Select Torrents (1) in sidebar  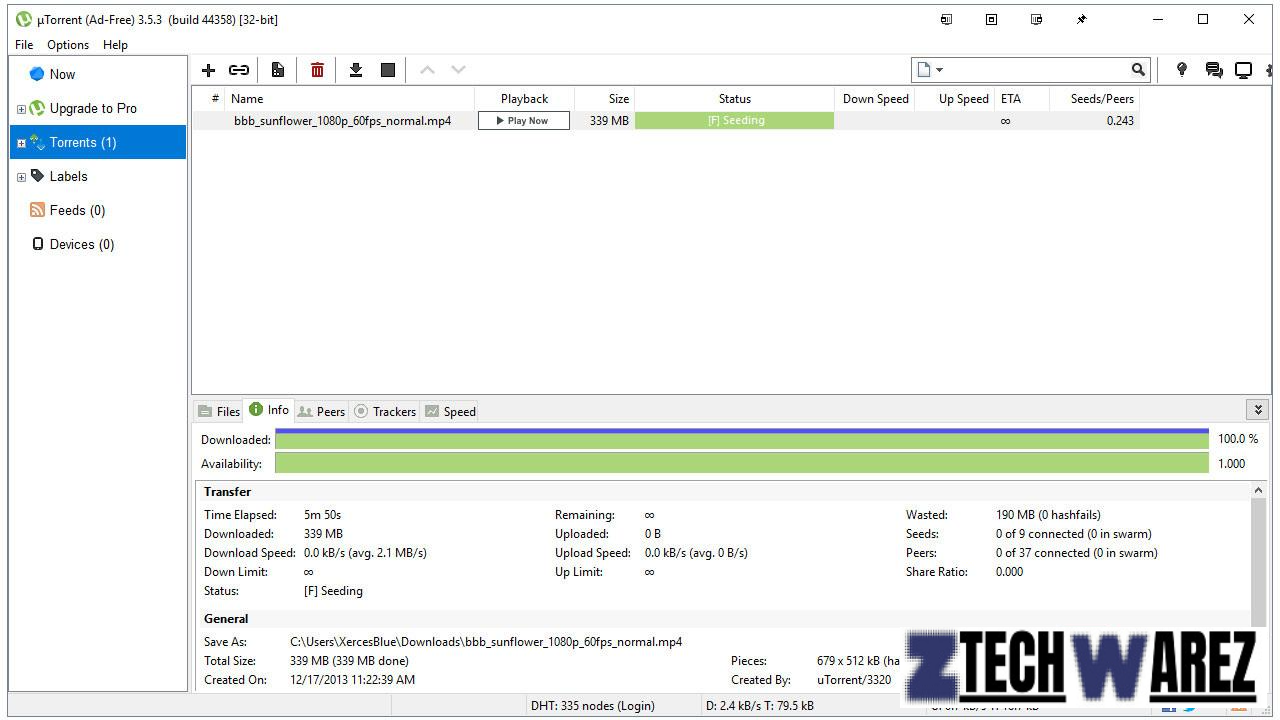[98, 142]
